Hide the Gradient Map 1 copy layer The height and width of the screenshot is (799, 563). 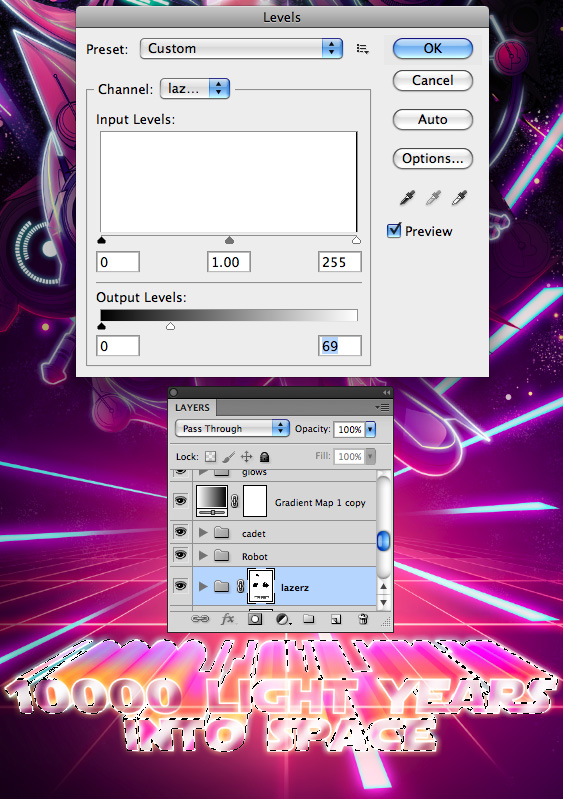[x=180, y=501]
